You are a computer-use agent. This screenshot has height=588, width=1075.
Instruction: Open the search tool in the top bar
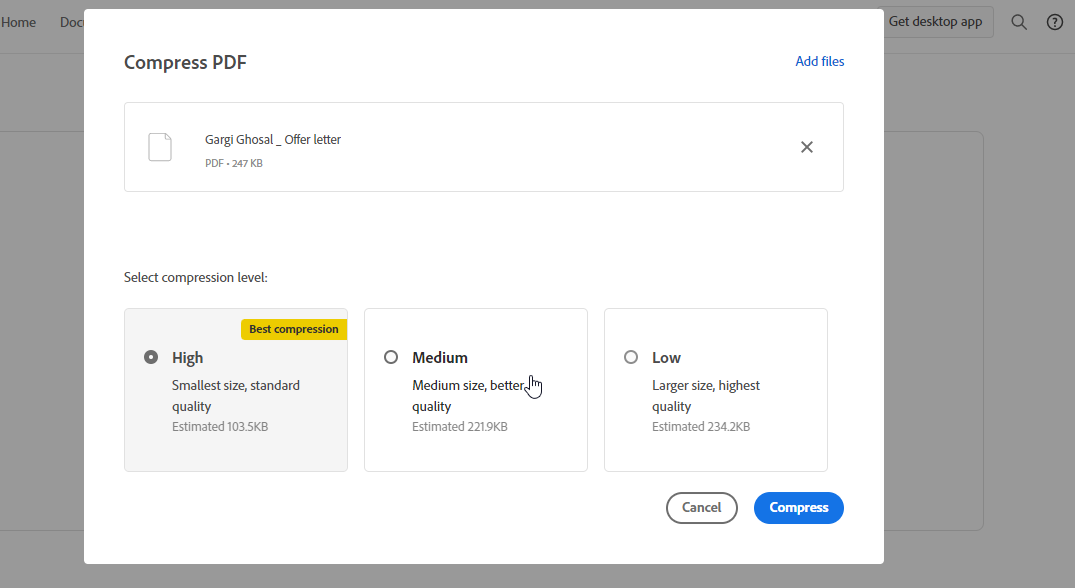pyautogui.click(x=1018, y=22)
